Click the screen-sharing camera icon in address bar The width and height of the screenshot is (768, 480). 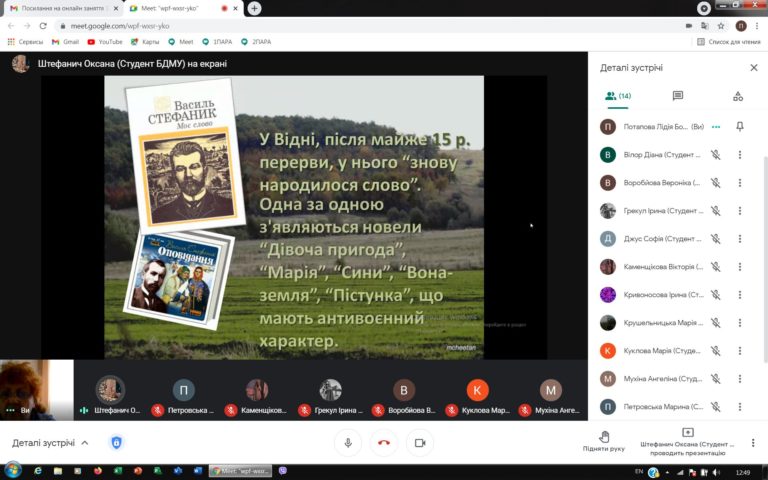(689, 26)
